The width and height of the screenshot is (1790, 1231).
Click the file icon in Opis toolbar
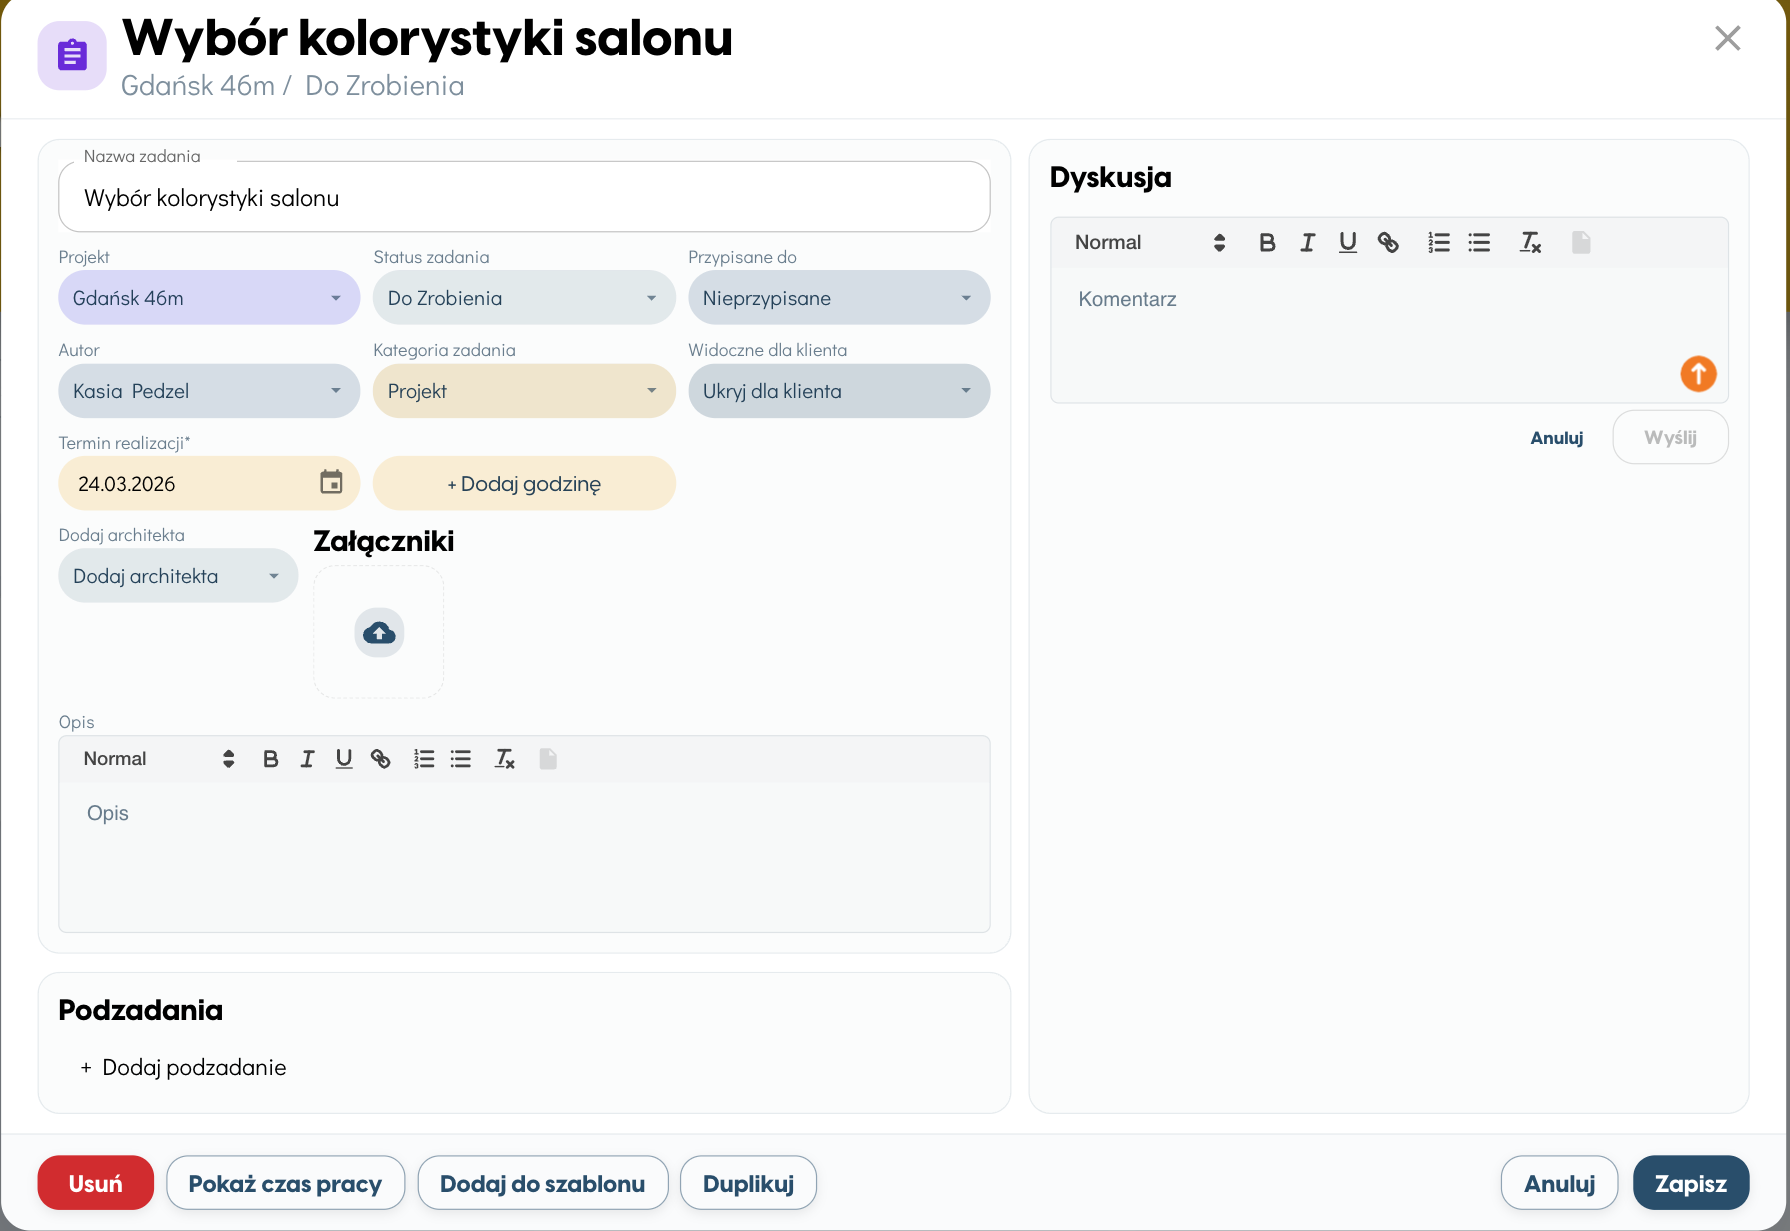548,759
